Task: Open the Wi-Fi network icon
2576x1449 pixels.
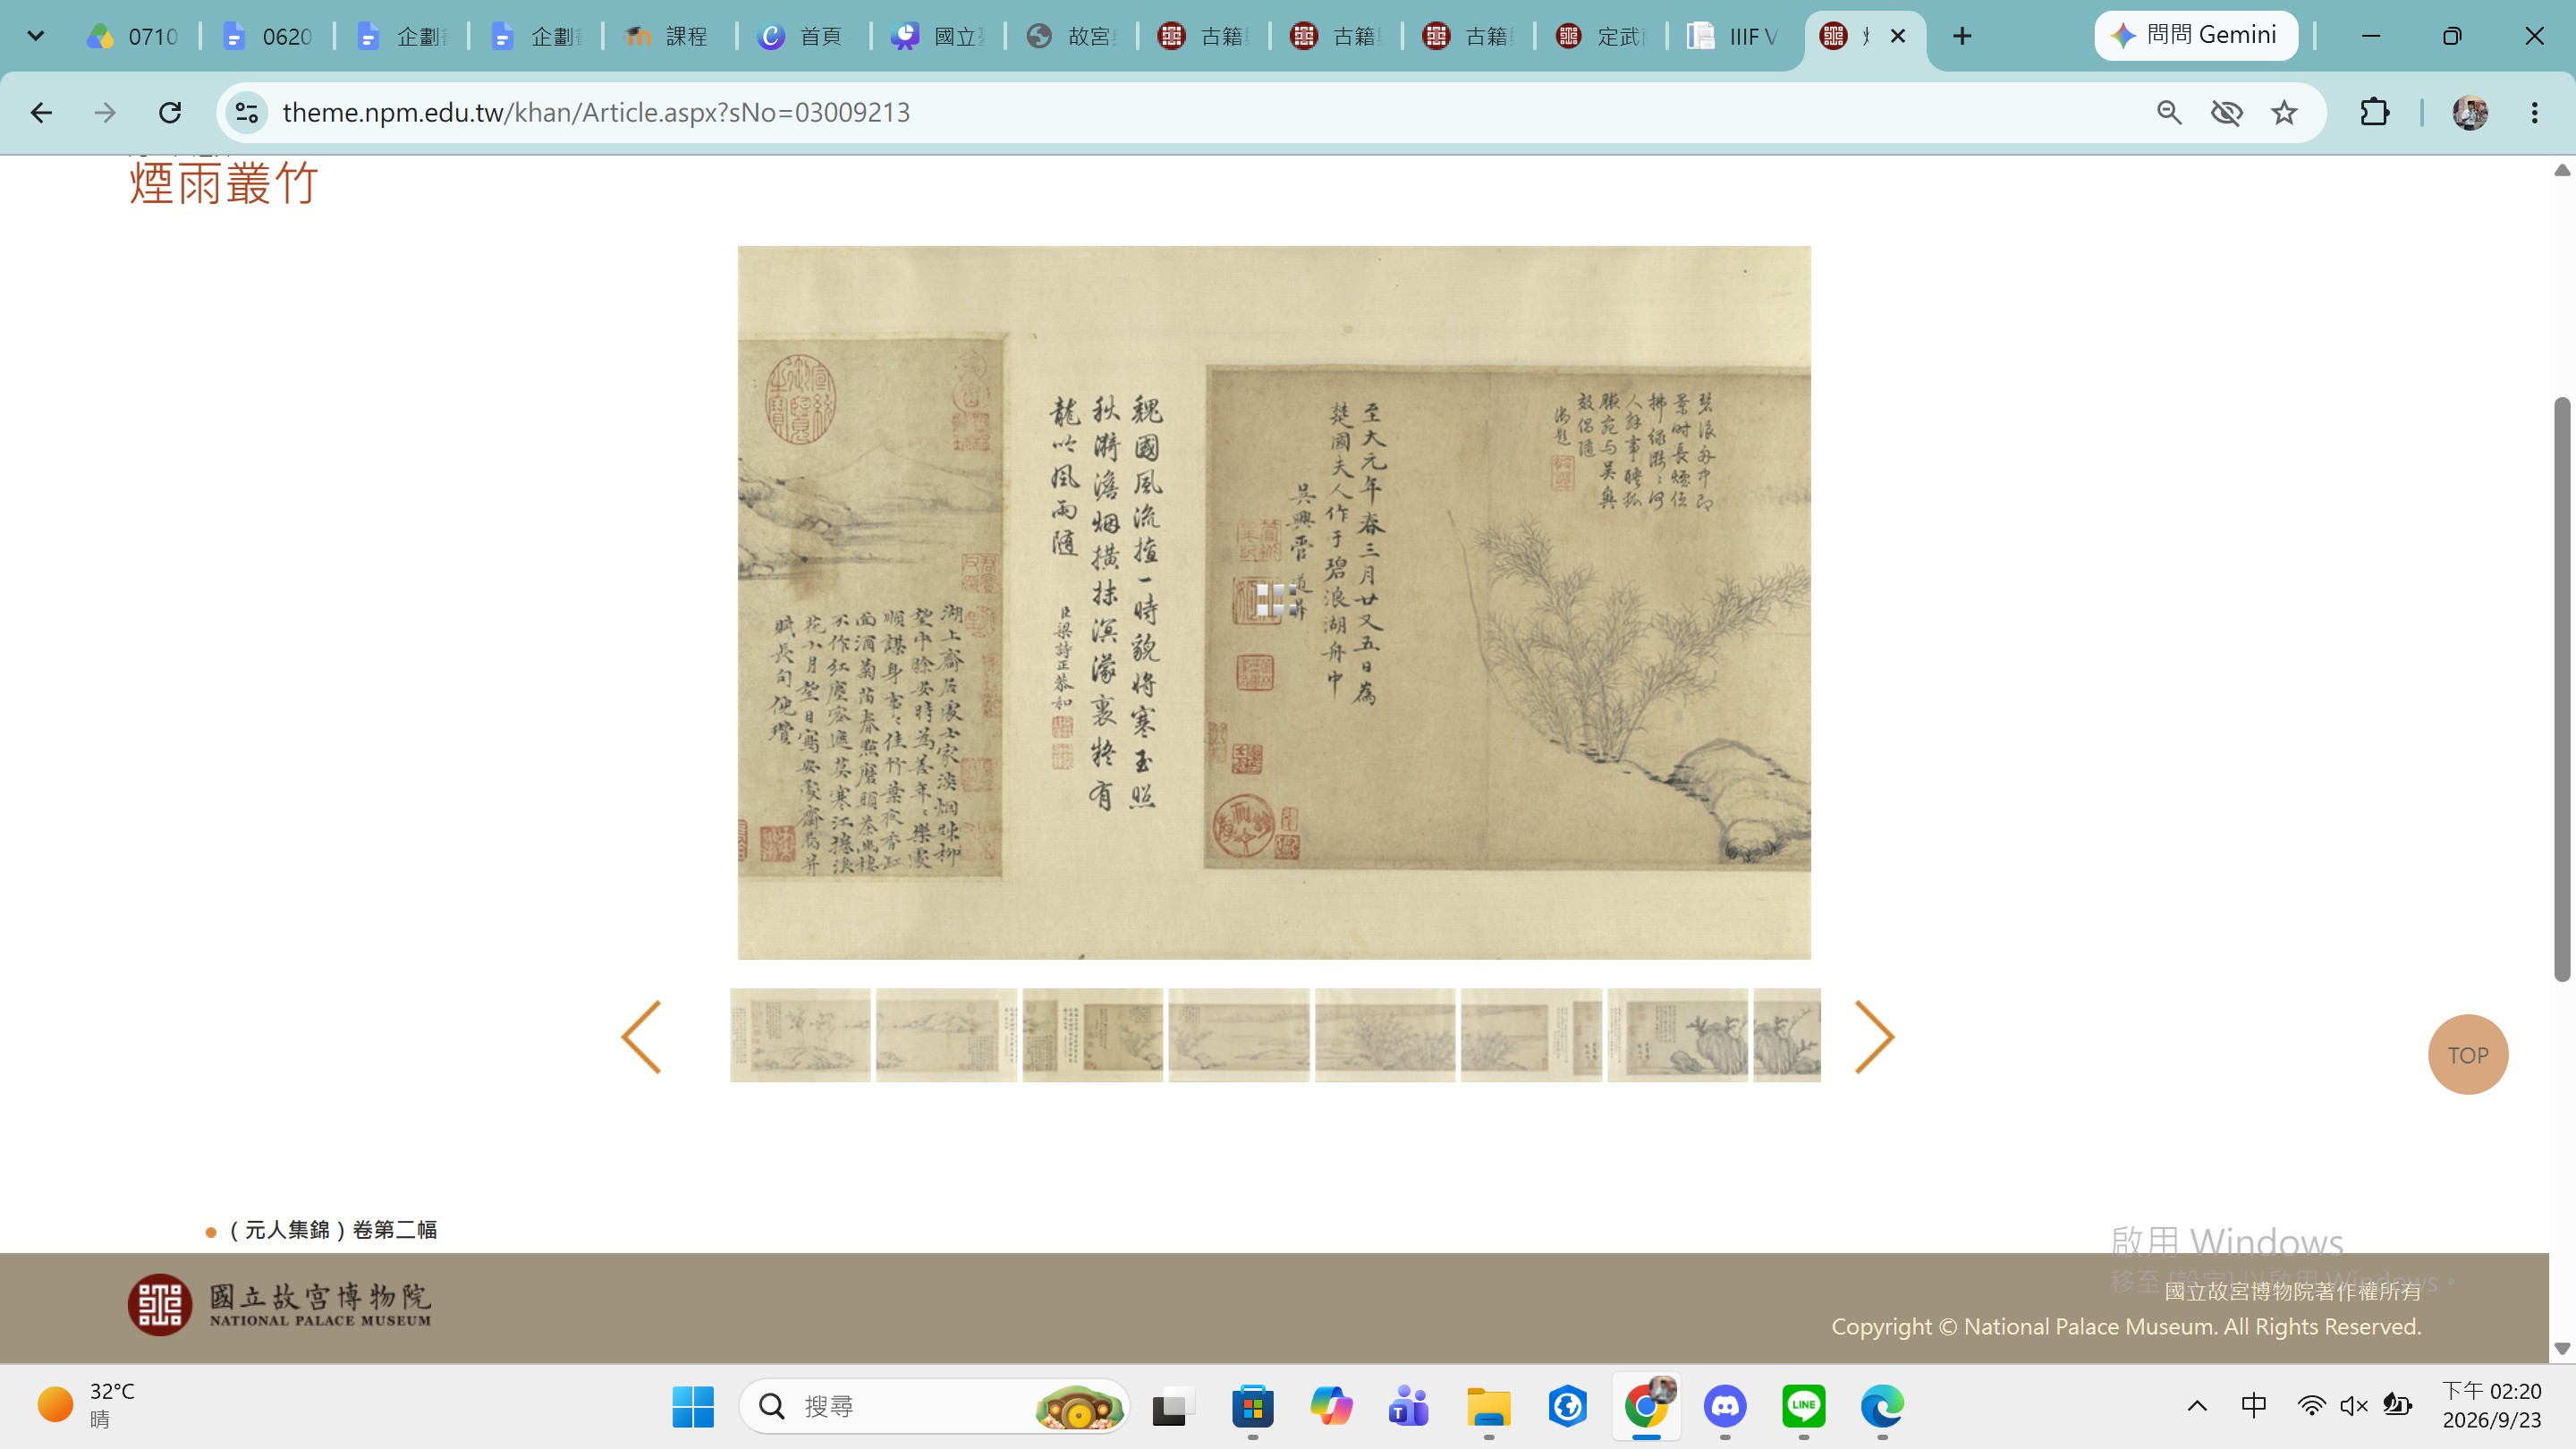Action: point(2311,1406)
